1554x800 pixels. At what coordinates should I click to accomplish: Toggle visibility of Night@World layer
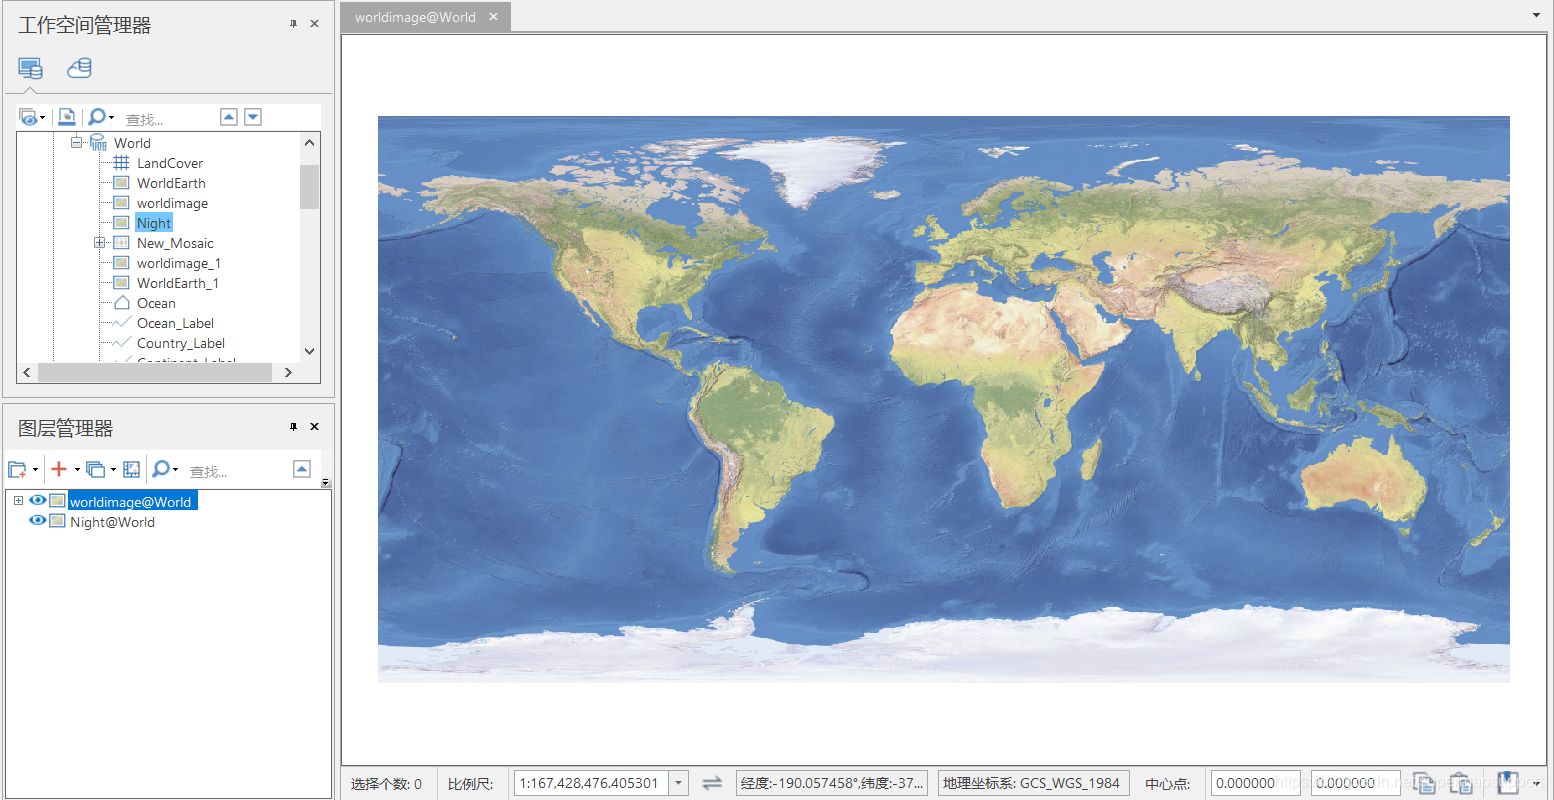(x=38, y=521)
